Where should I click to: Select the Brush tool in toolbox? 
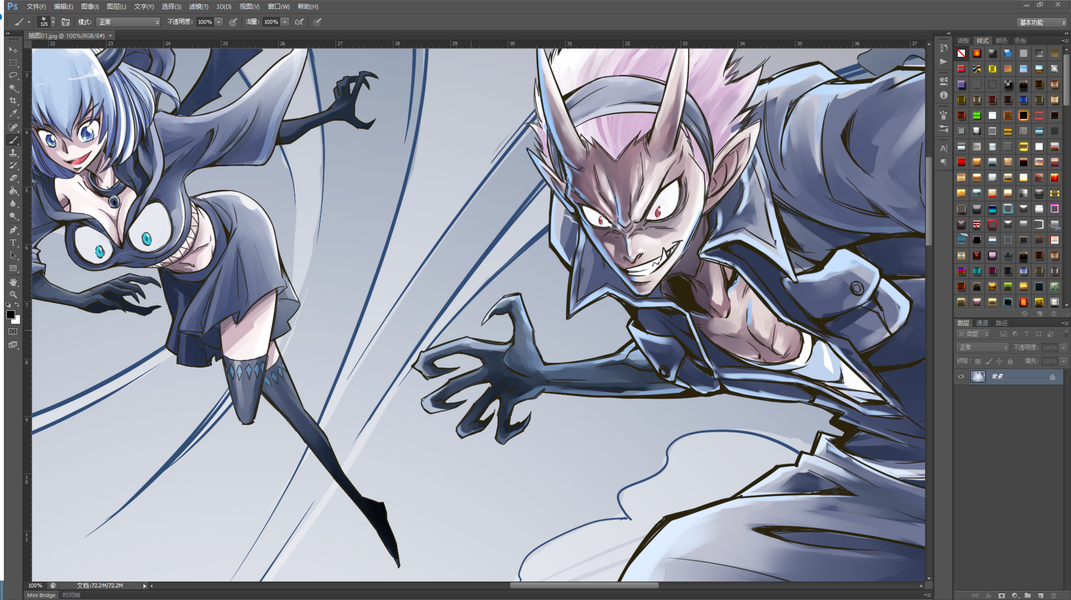13,140
